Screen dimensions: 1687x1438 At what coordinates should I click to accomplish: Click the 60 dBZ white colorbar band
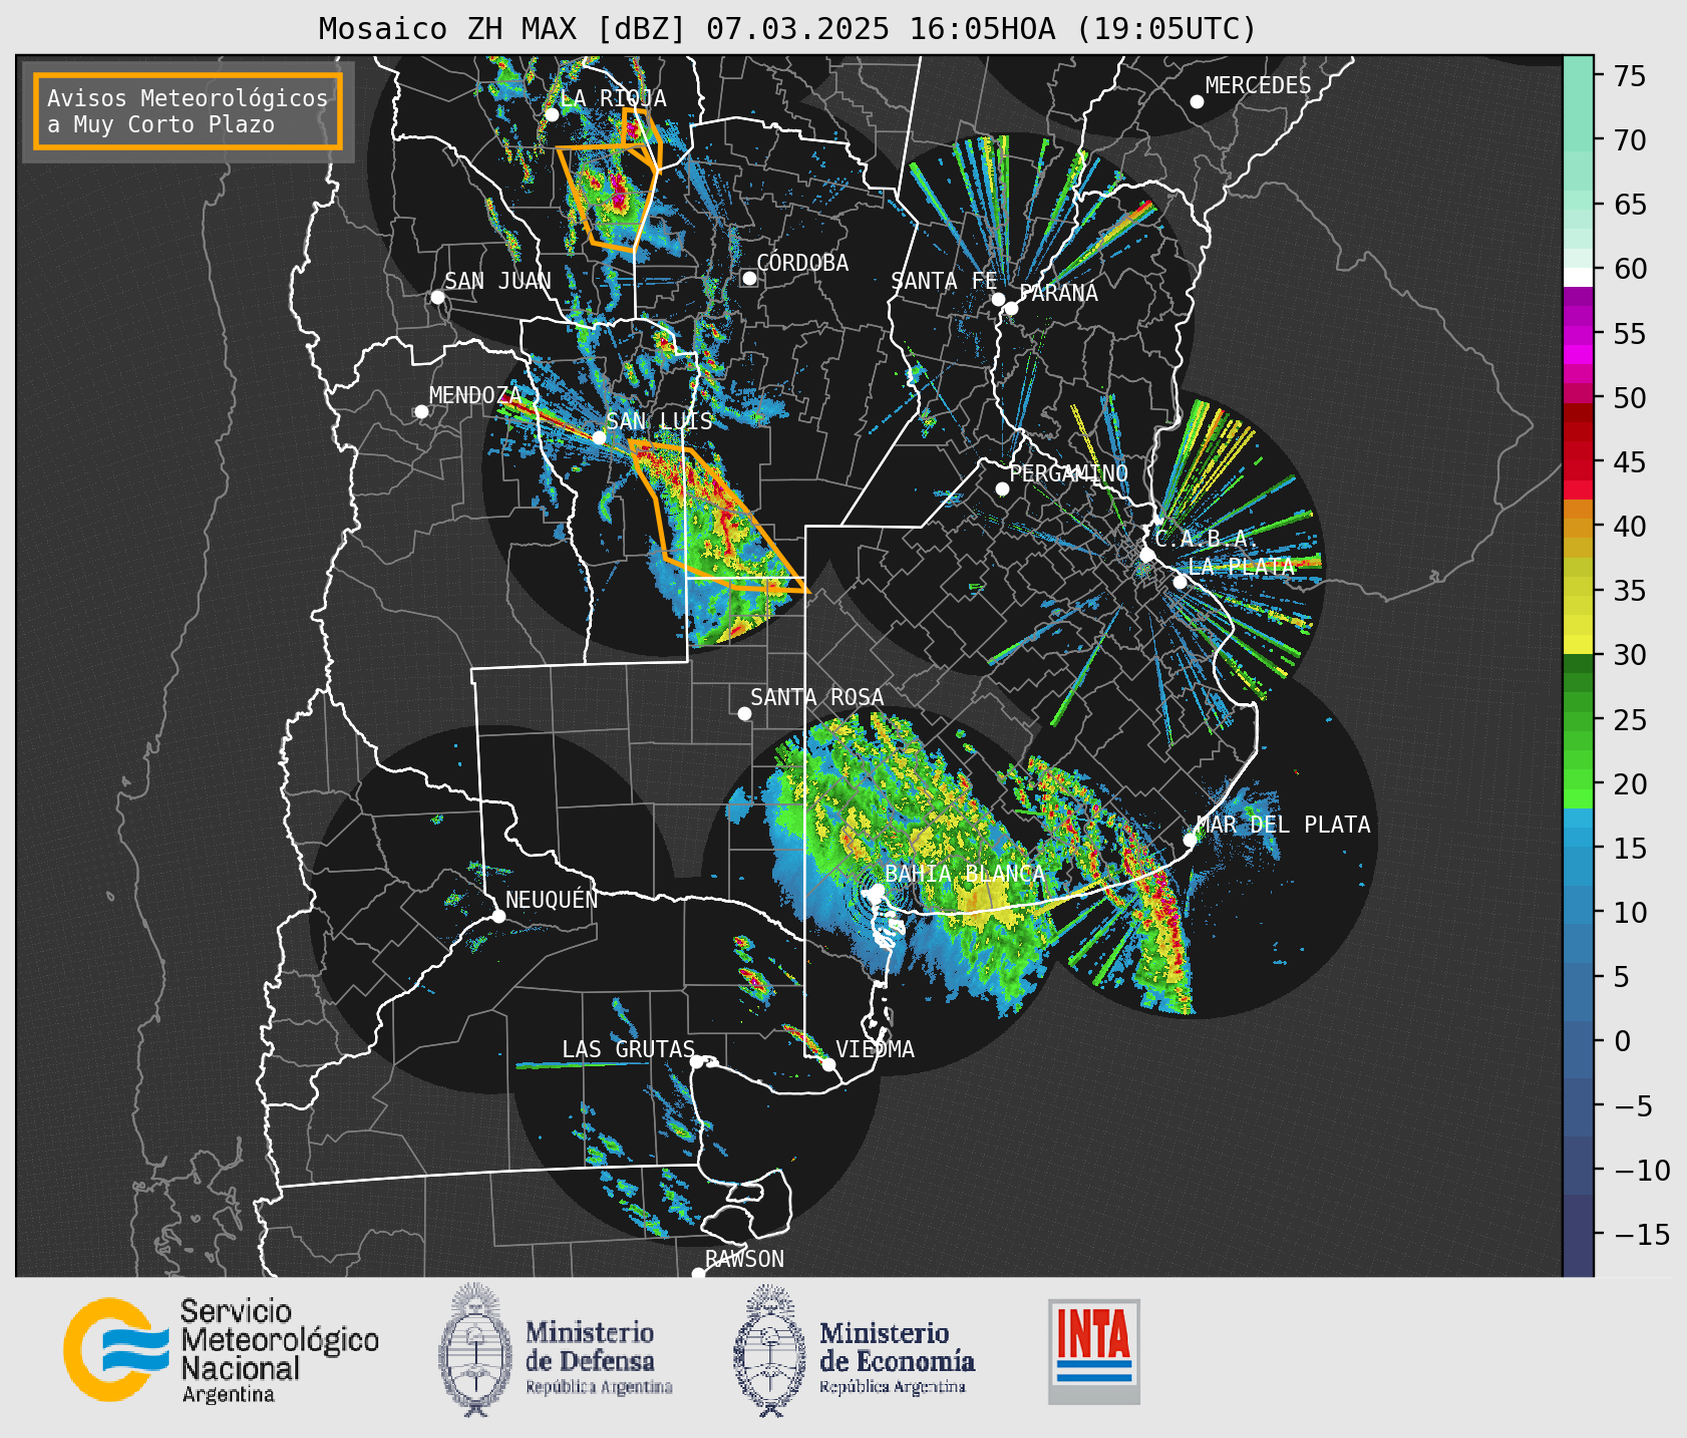point(1578,276)
